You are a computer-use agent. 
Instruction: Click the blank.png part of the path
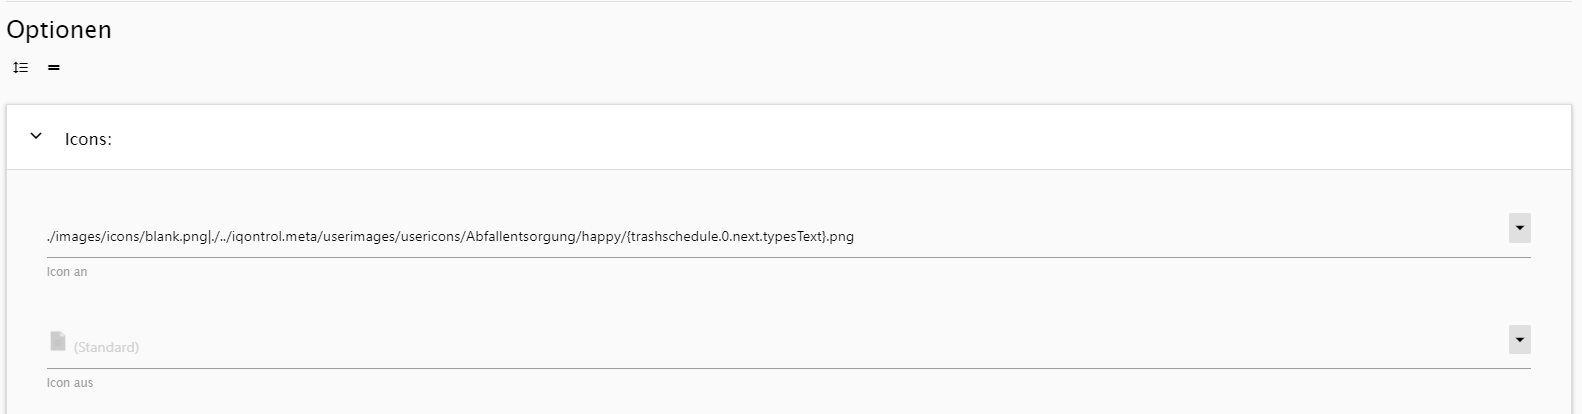[175, 237]
